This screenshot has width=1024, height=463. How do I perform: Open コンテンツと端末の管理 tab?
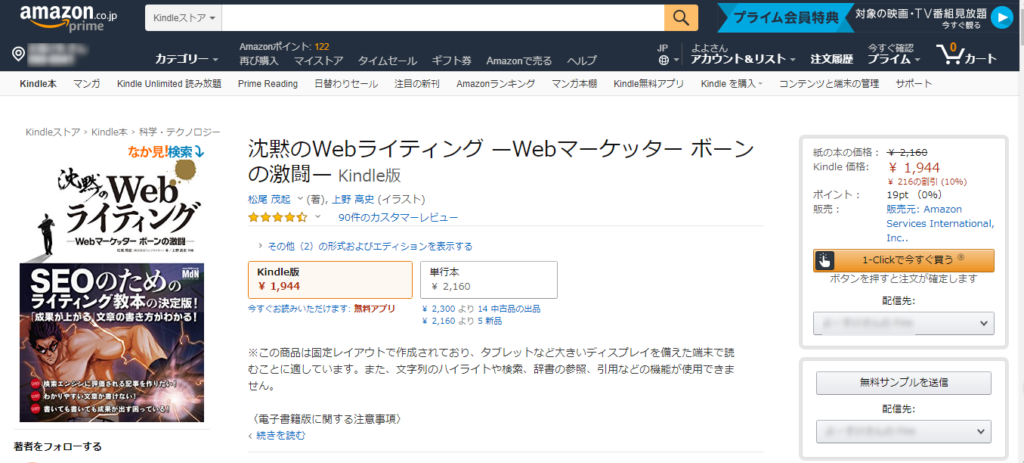(829, 84)
